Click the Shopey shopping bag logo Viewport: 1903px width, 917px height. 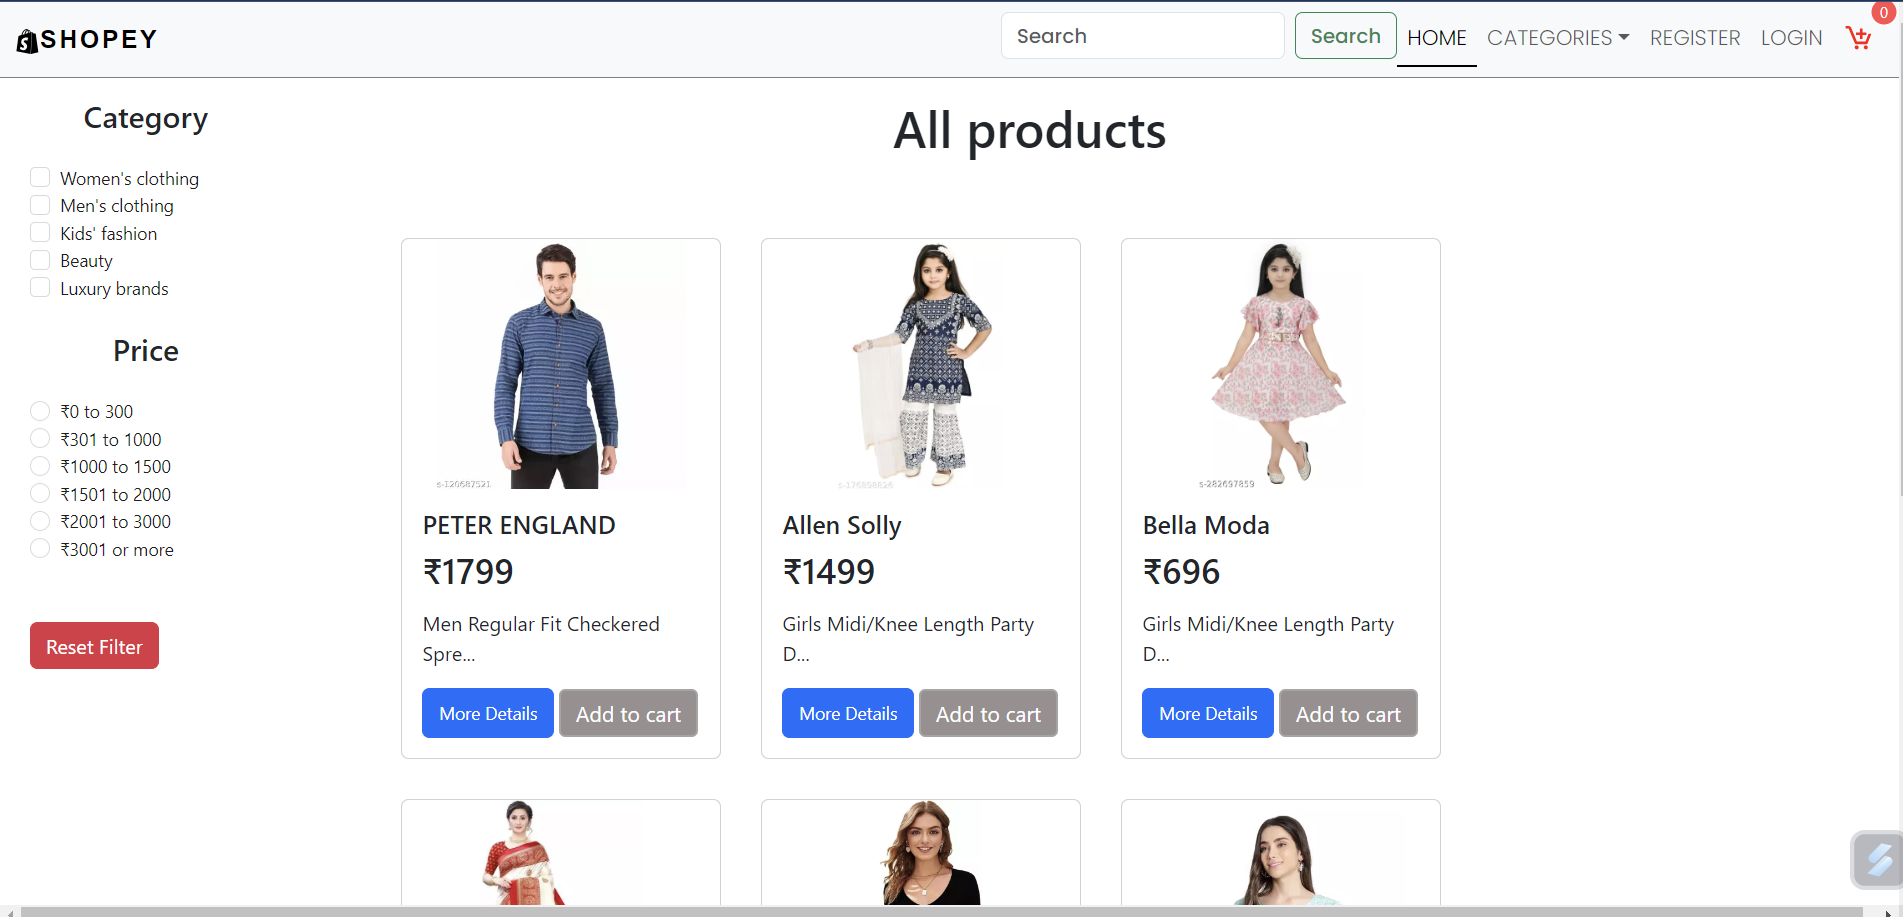point(27,41)
